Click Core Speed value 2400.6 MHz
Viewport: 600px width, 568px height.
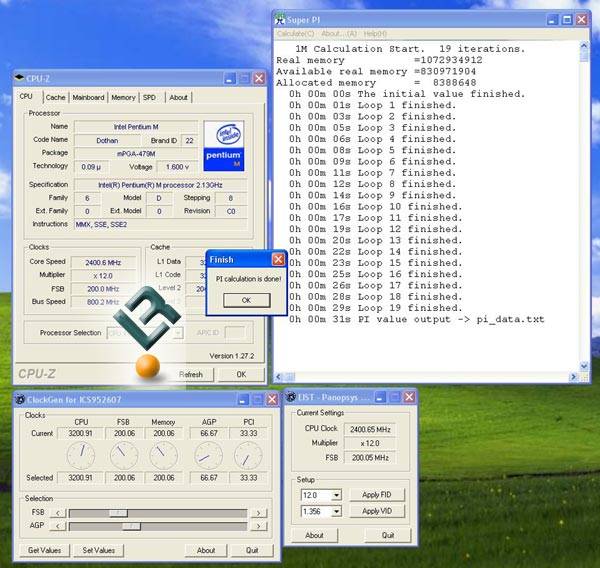point(103,263)
